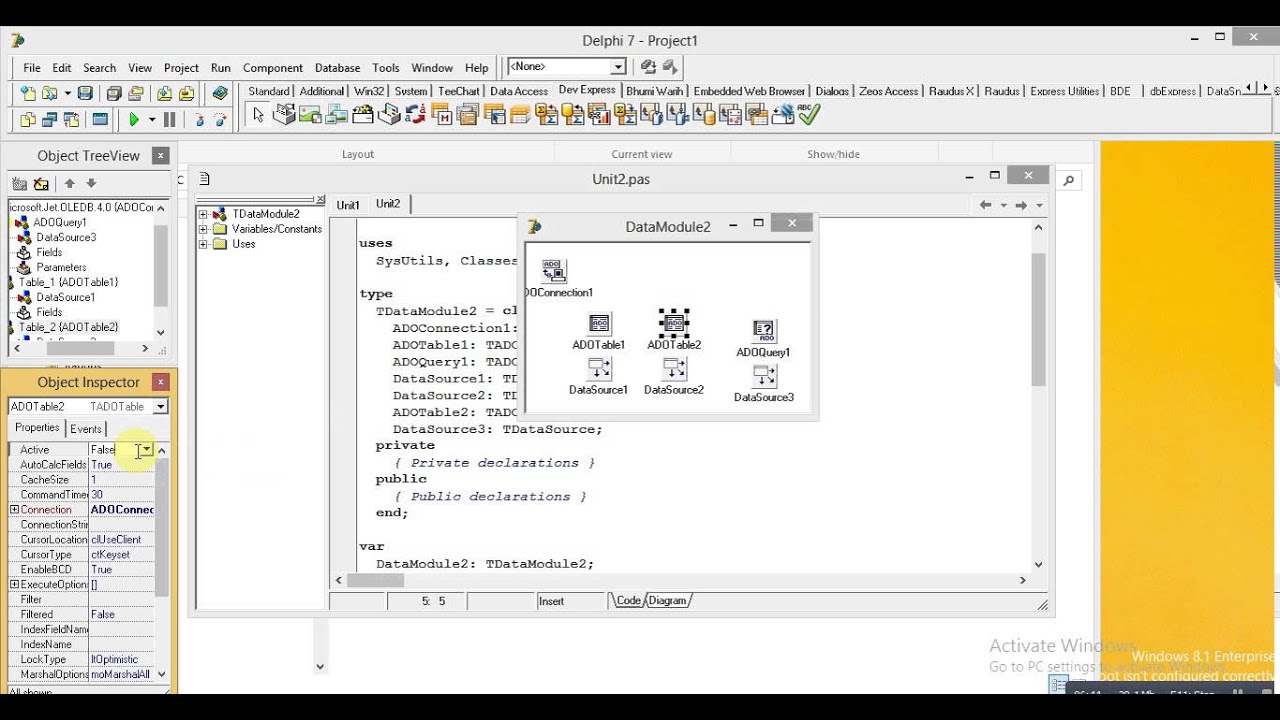Select the arrow cursor palette tool
This screenshot has height=720, width=1280.
(x=258, y=116)
